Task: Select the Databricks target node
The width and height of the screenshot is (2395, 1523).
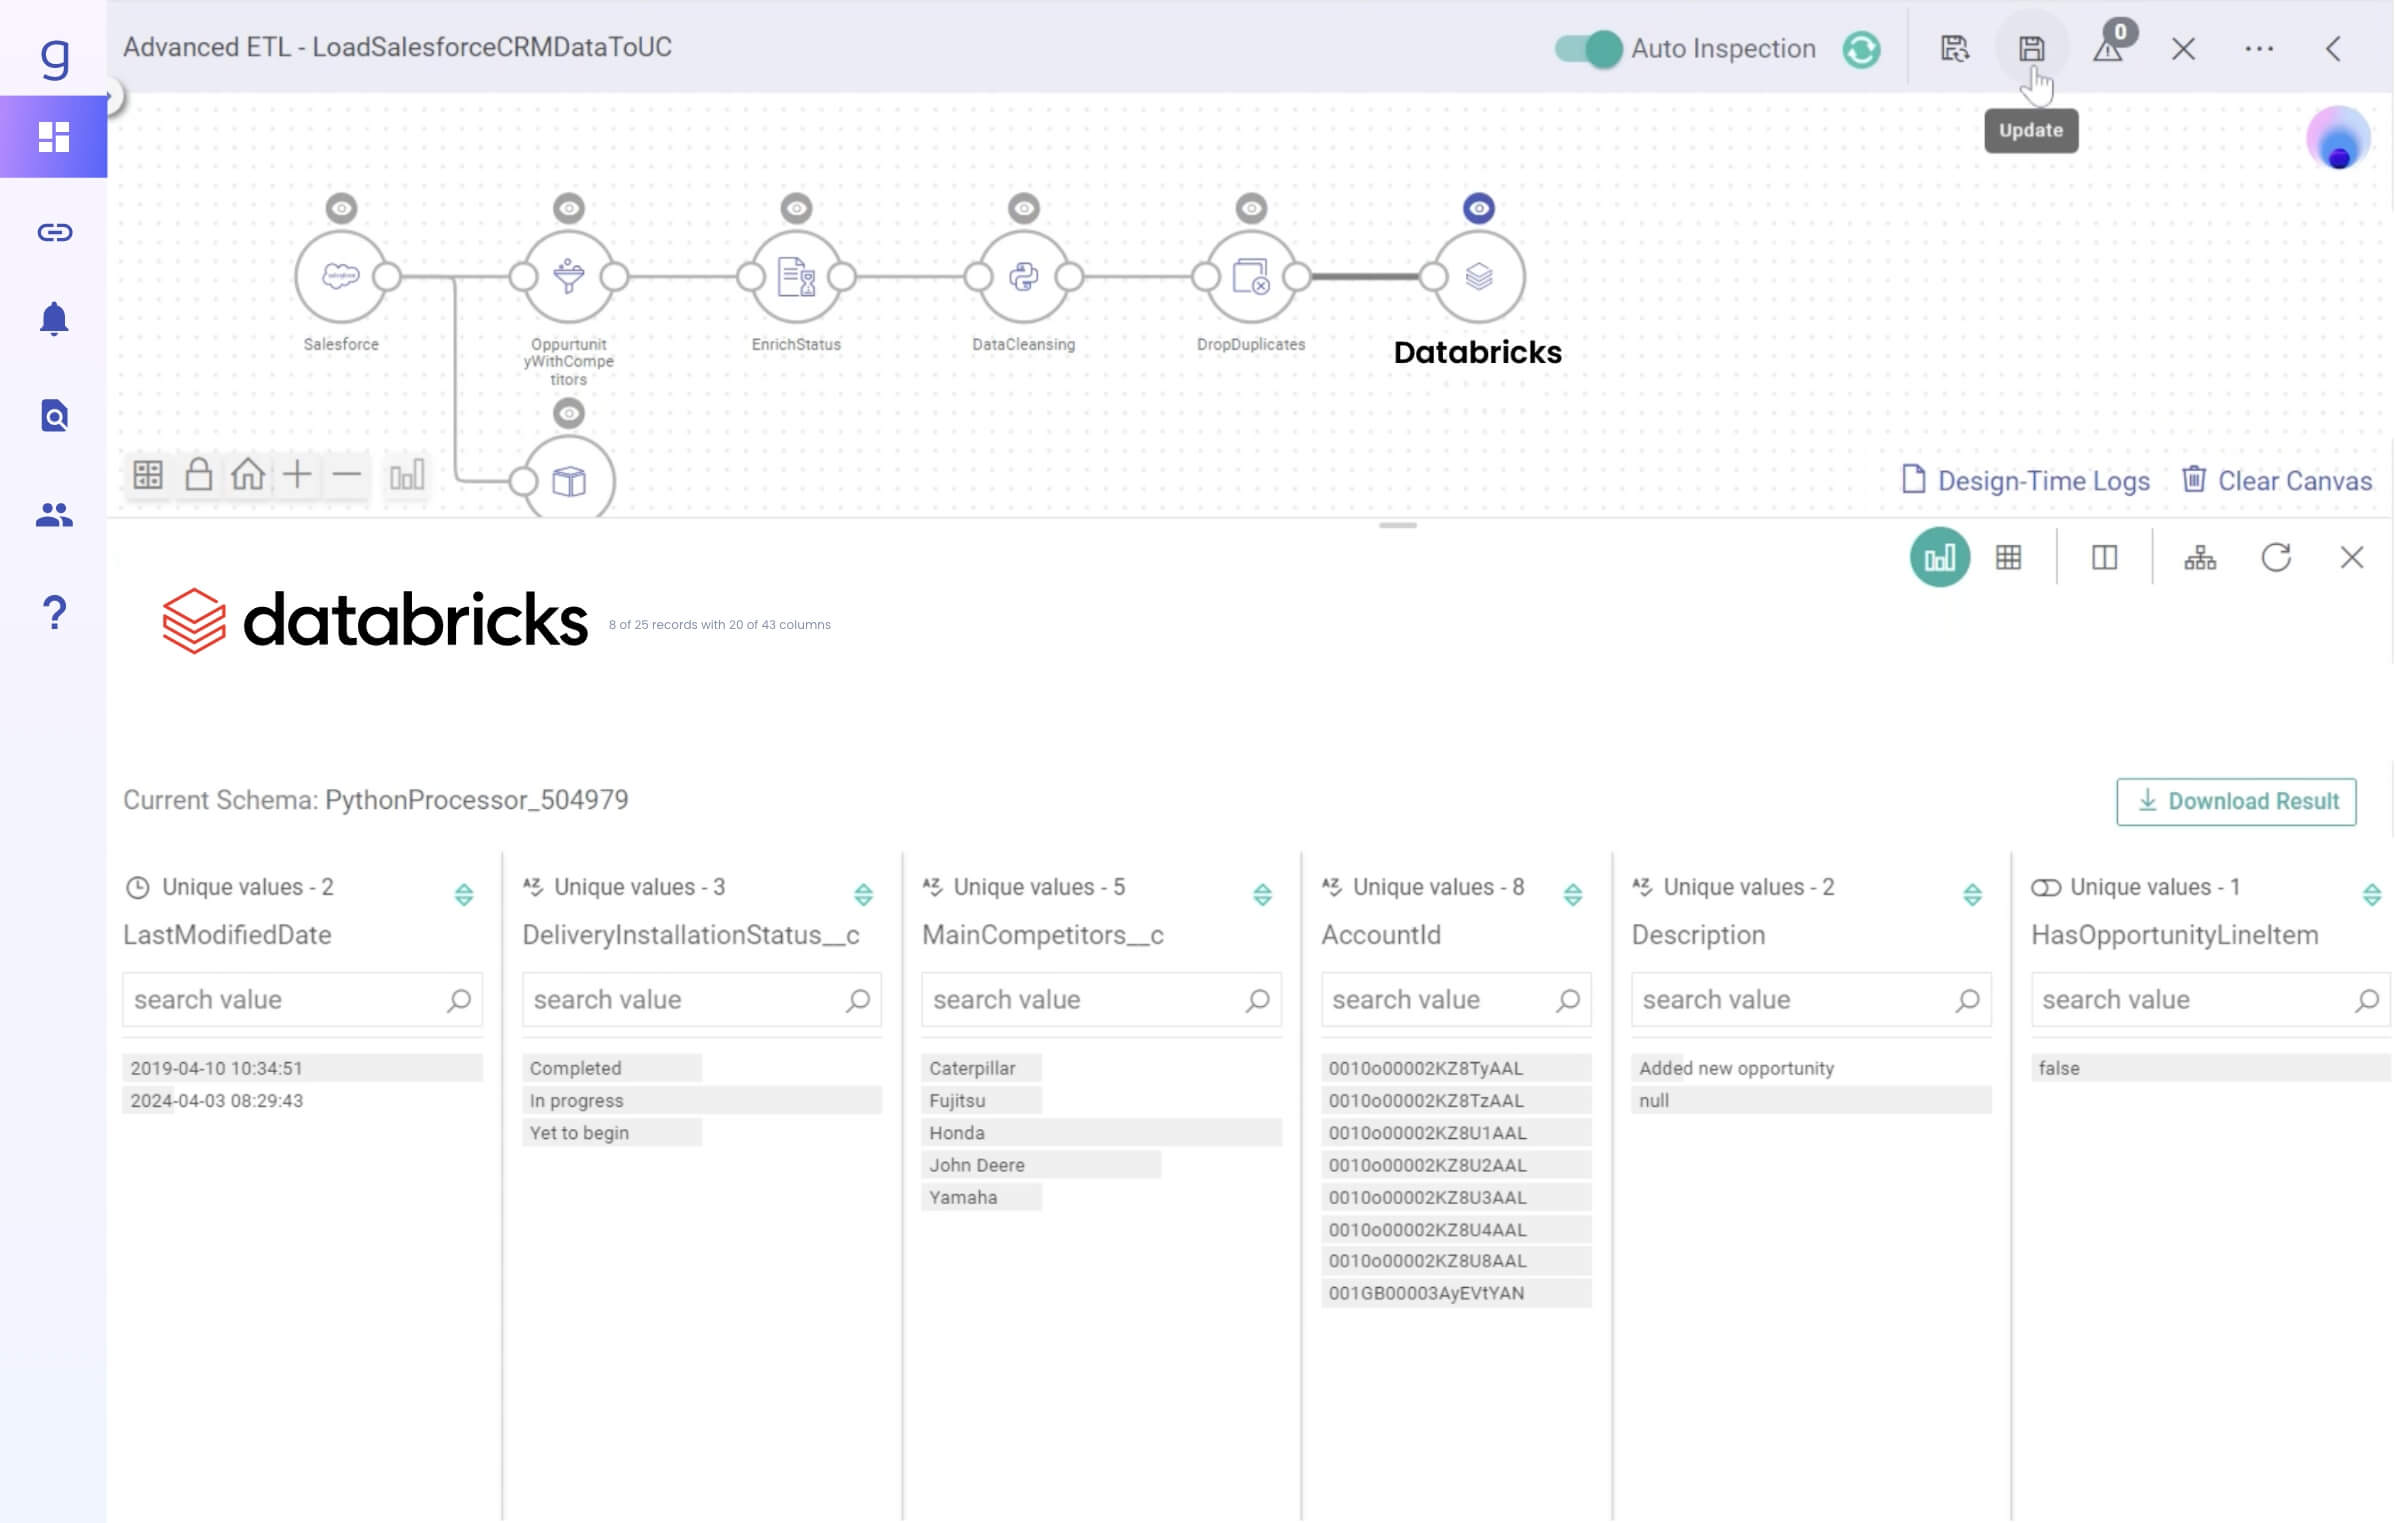Action: (x=1478, y=276)
